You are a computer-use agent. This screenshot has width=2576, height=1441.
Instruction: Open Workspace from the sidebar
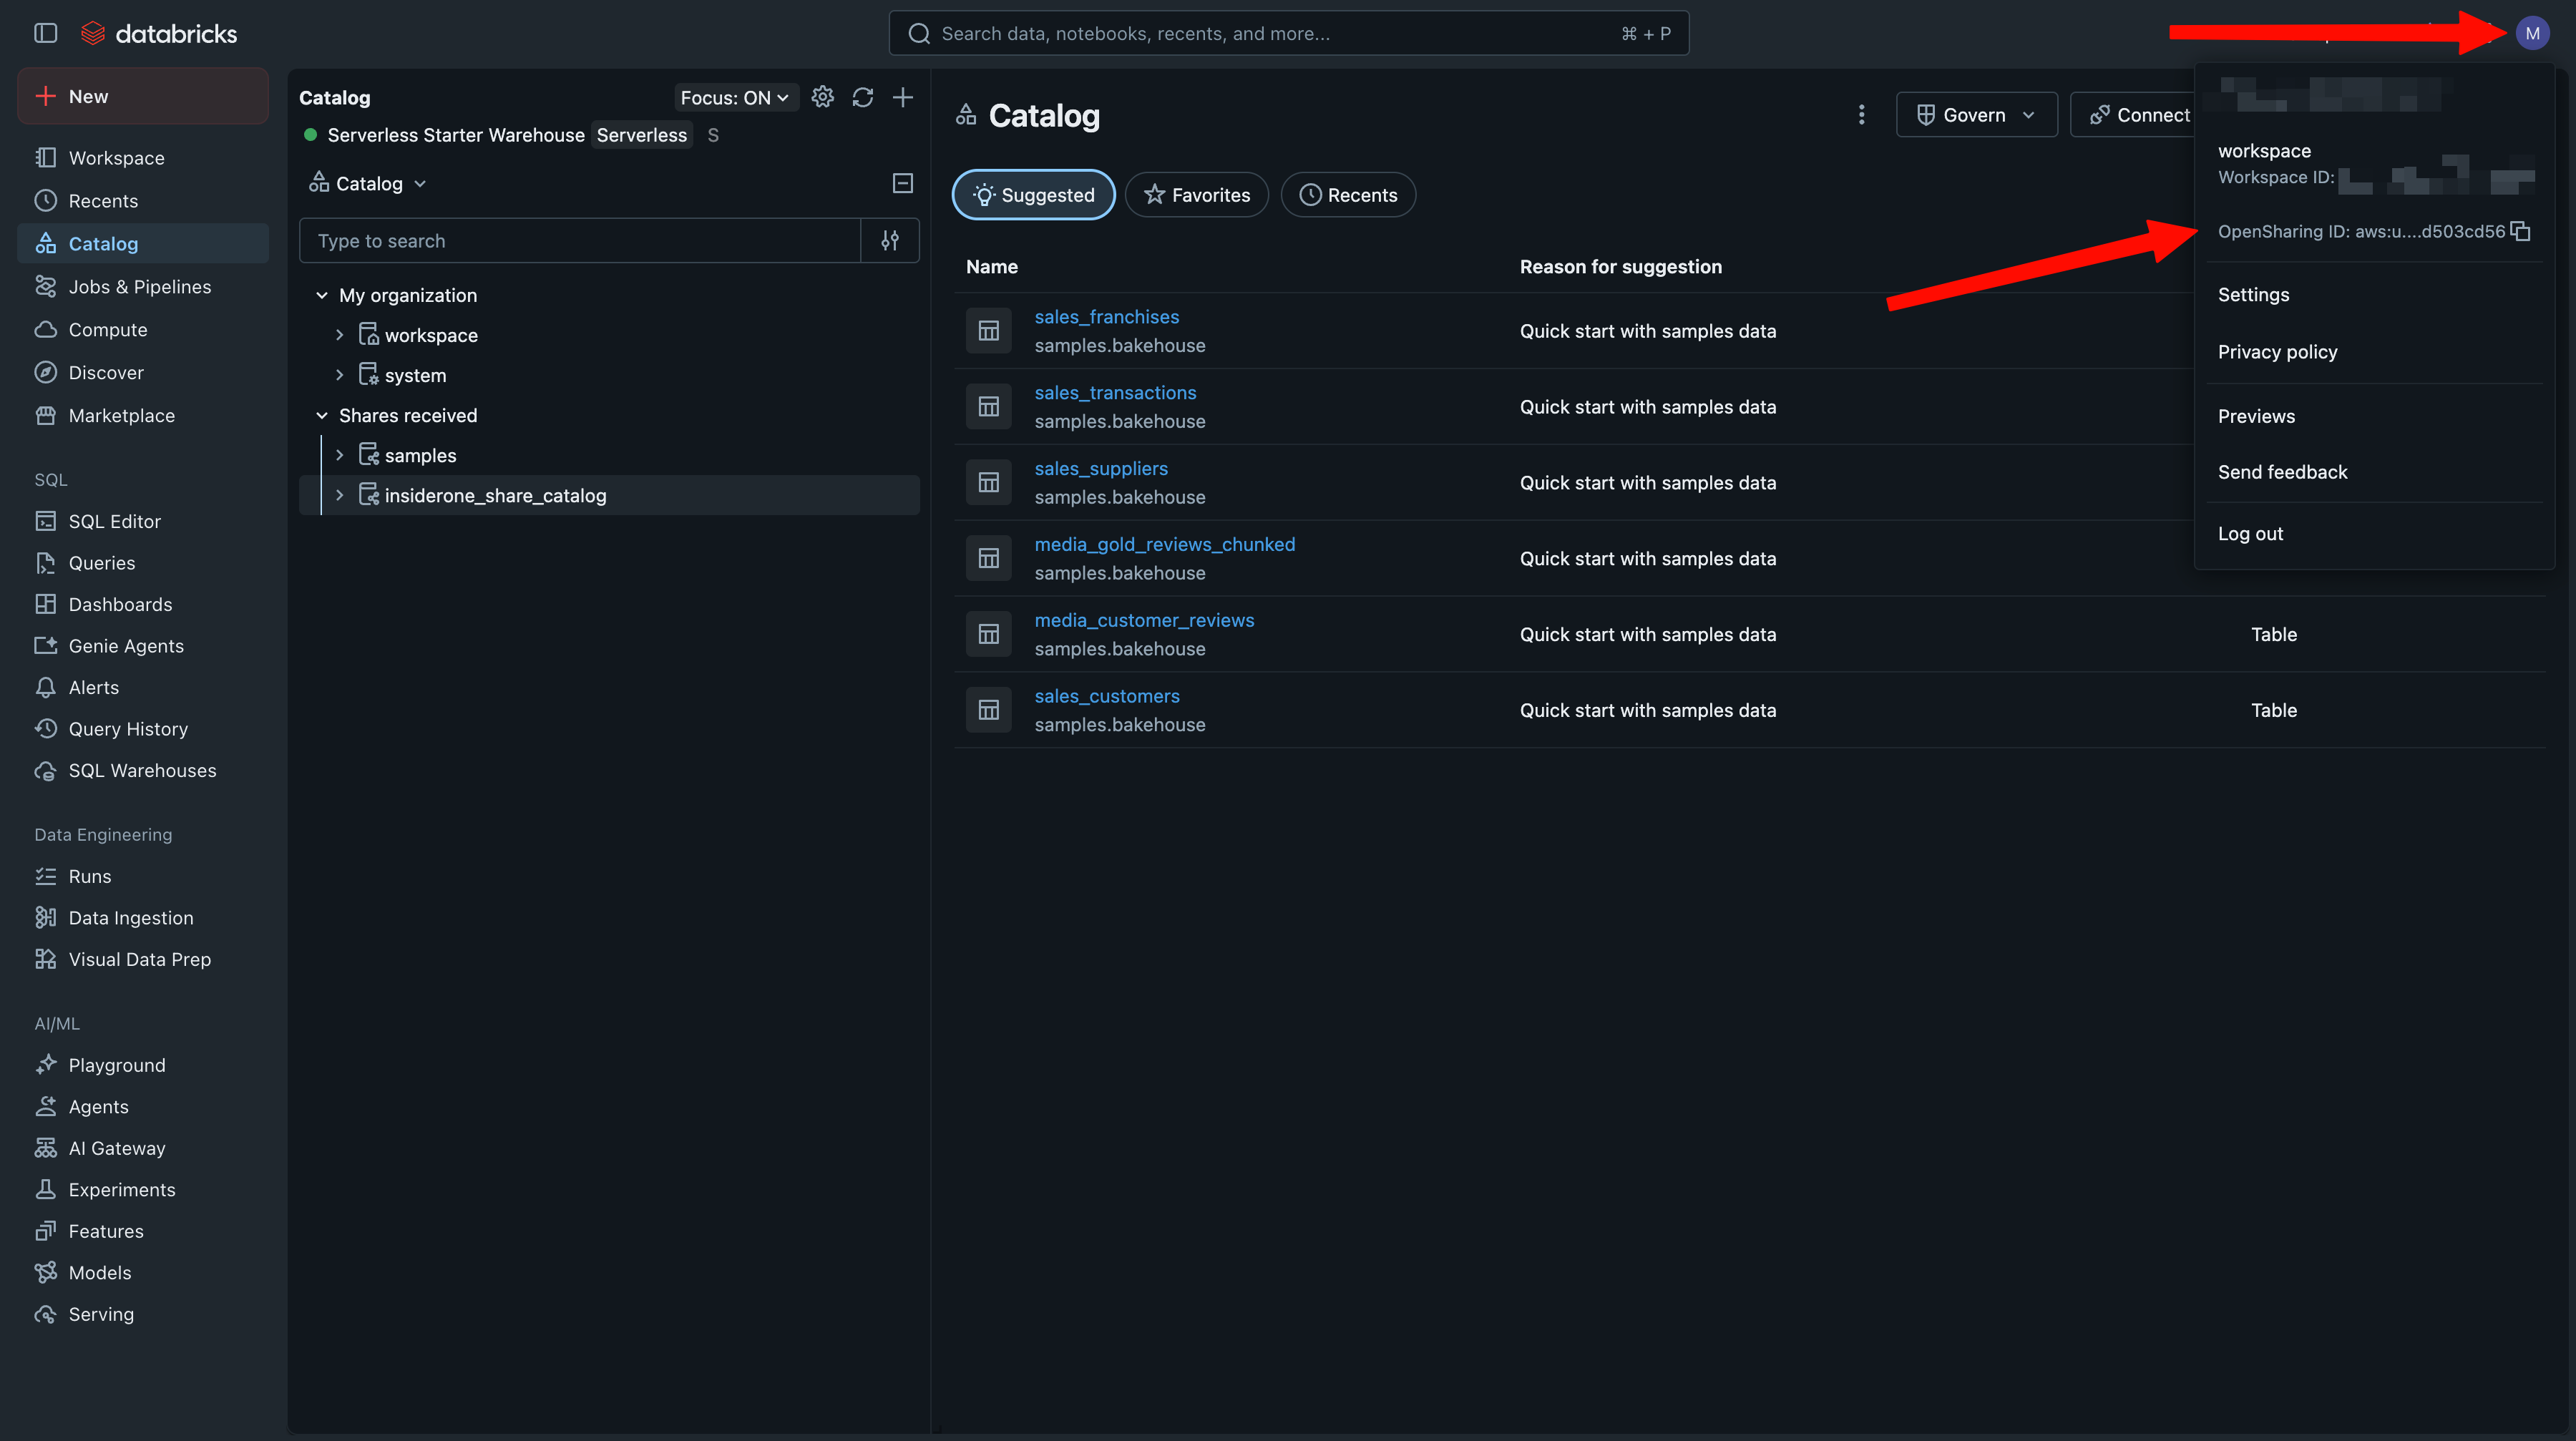[x=143, y=158]
